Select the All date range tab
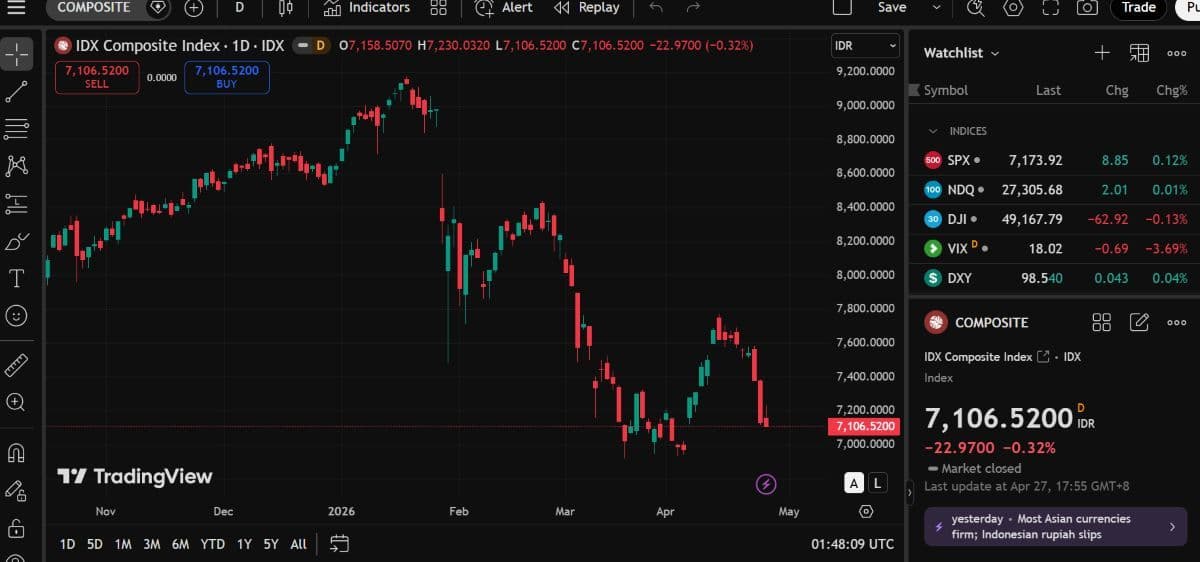Viewport: 1200px width, 562px height. tap(298, 544)
